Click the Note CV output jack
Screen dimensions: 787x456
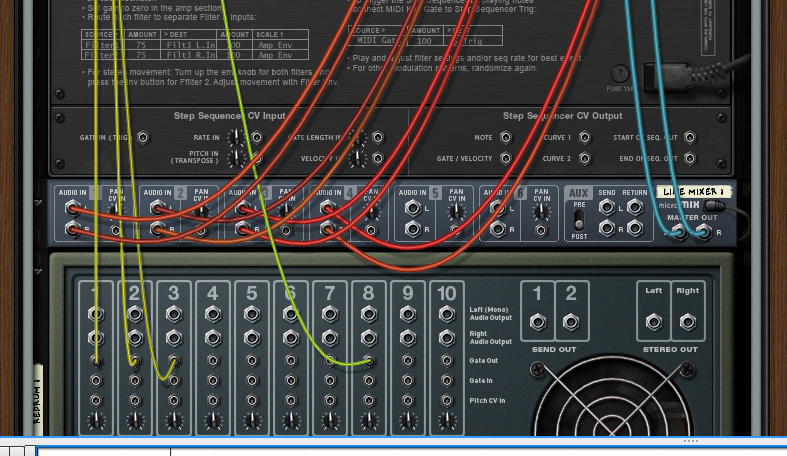pyautogui.click(x=505, y=137)
